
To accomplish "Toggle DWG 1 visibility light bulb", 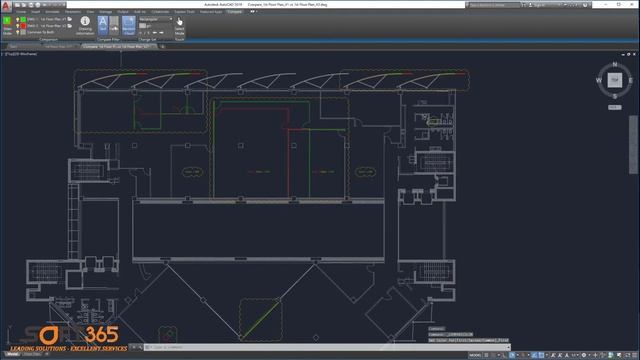I will (18, 19).
